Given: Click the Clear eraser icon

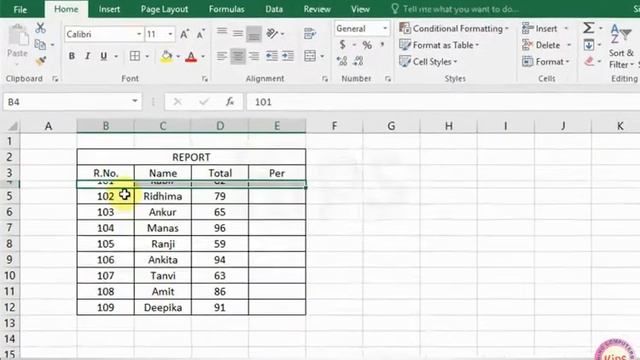Looking at the screenshot, I should click(x=589, y=61).
